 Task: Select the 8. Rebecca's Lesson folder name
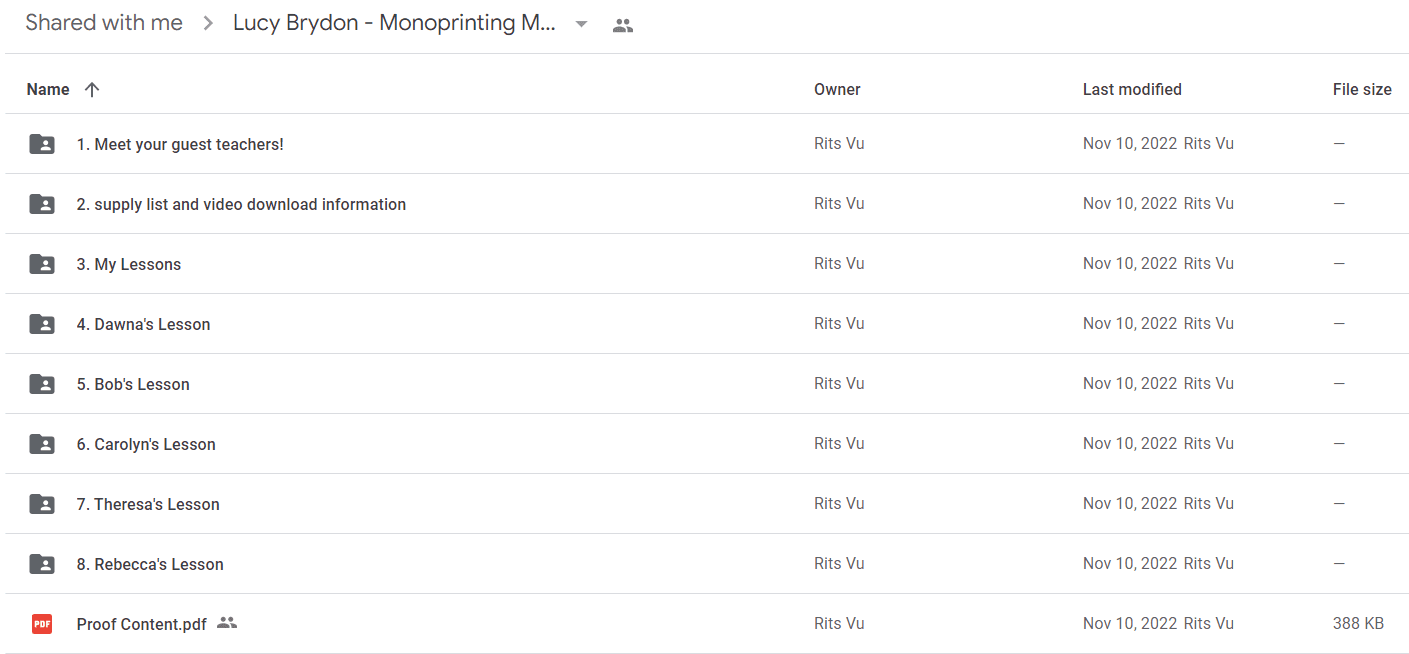click(150, 564)
